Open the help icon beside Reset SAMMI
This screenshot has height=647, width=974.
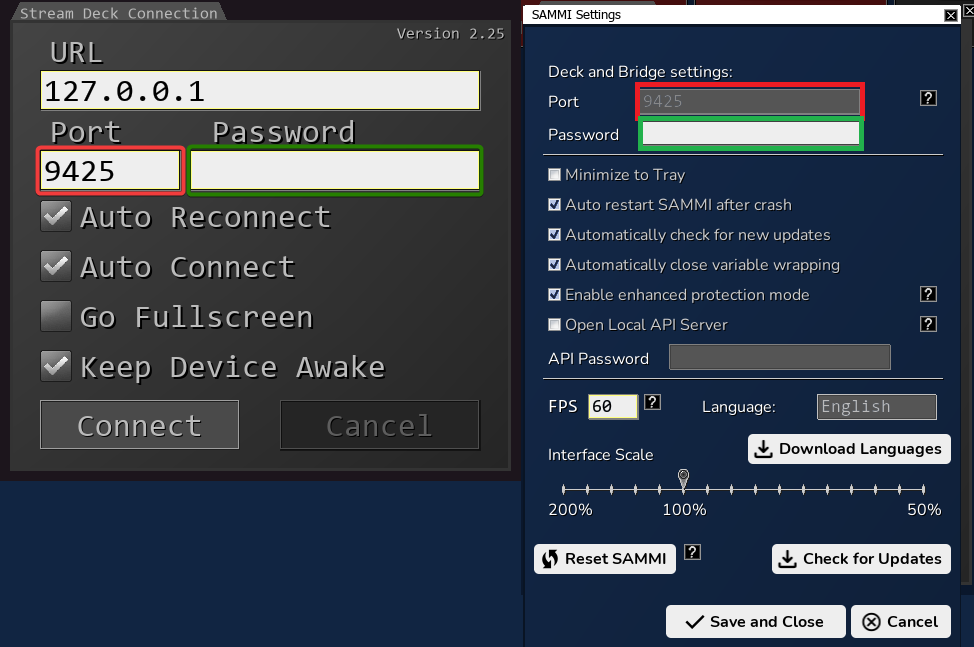click(x=692, y=552)
